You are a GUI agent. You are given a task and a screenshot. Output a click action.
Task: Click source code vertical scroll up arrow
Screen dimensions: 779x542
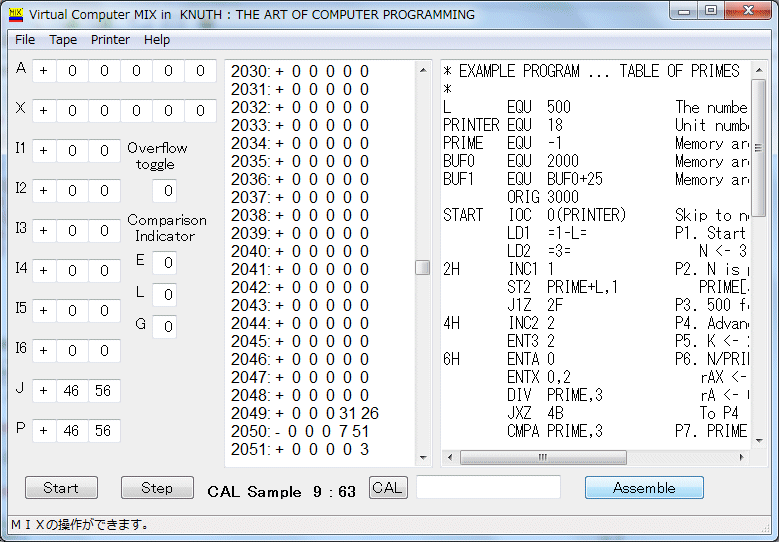tap(759, 71)
